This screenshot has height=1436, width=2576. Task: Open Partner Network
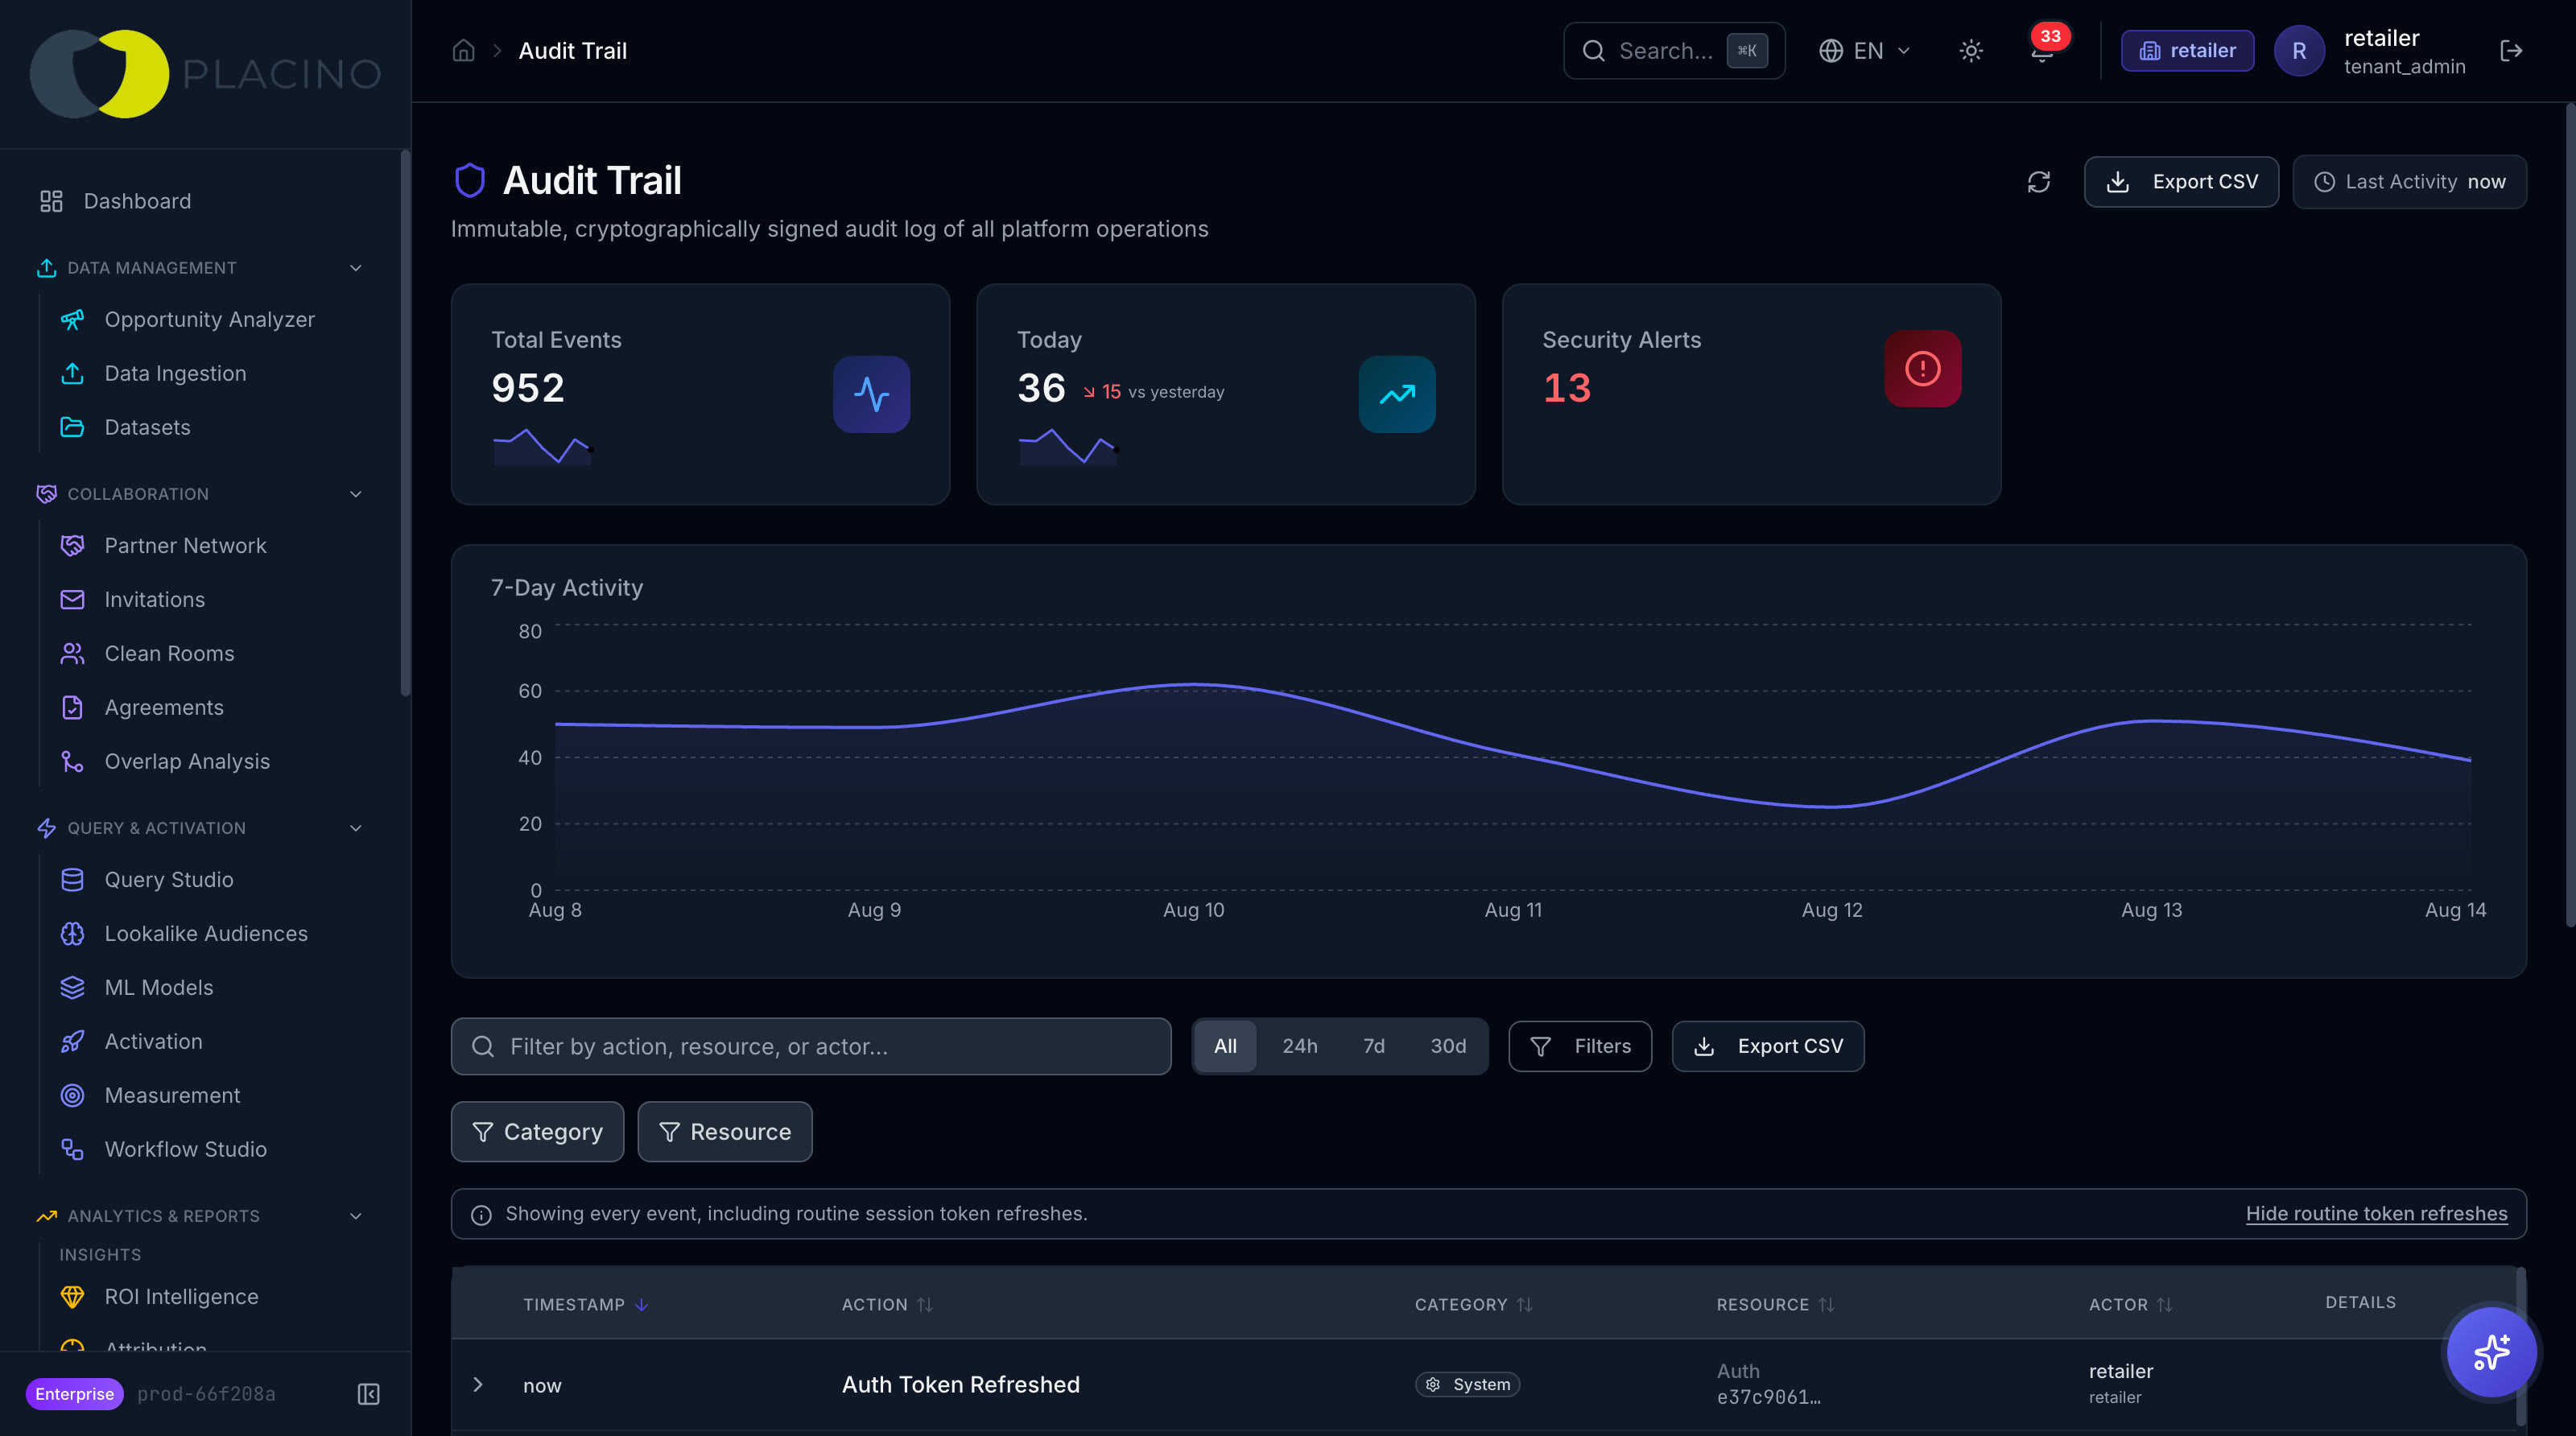click(185, 545)
